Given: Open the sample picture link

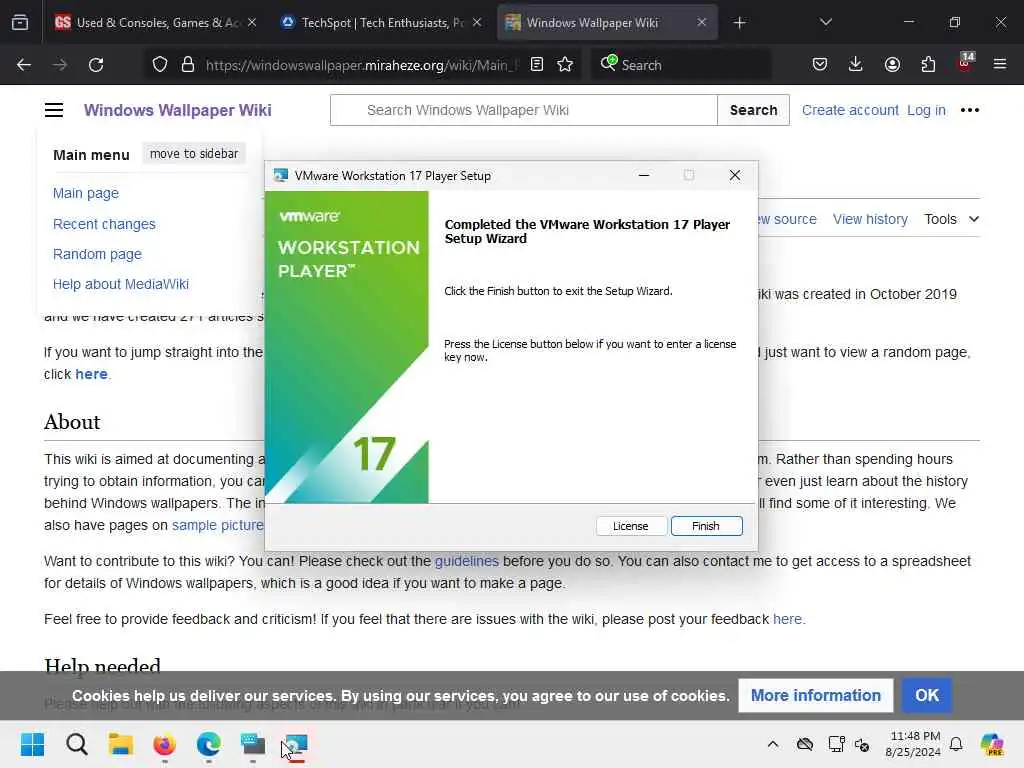Looking at the screenshot, I should coord(218,525).
